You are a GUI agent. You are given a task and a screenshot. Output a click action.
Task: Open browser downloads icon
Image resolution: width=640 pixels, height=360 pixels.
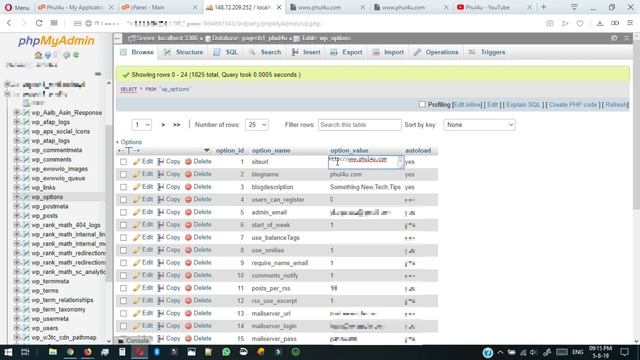coord(600,23)
